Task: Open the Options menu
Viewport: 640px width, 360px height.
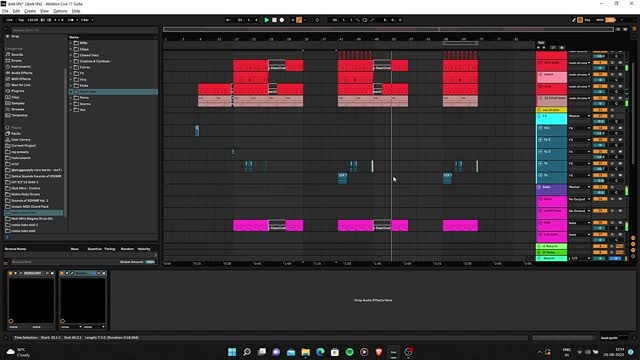Action: click(60, 11)
